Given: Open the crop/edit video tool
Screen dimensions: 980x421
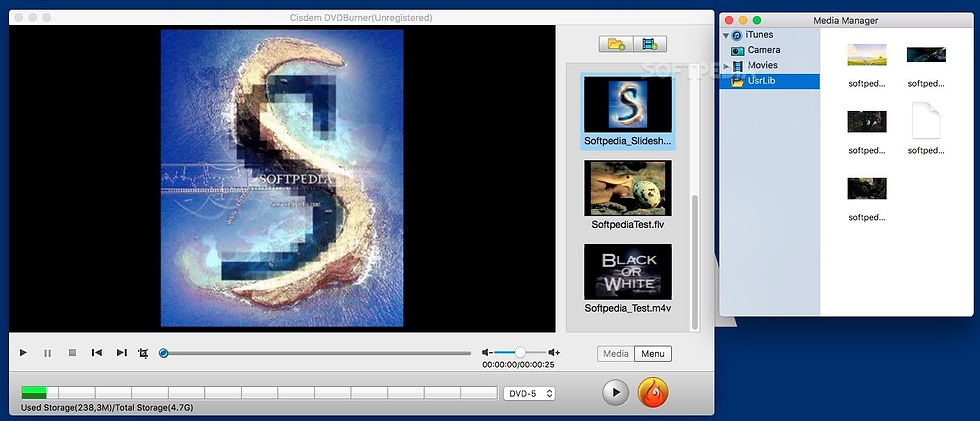Looking at the screenshot, I should (143, 354).
